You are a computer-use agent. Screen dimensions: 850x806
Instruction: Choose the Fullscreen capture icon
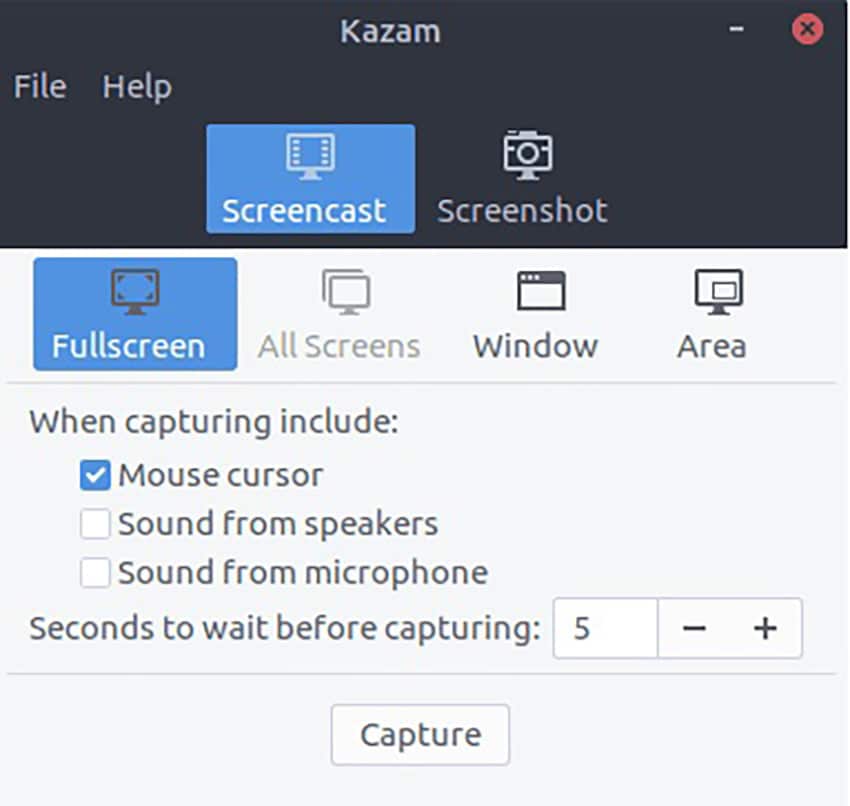coord(135,292)
